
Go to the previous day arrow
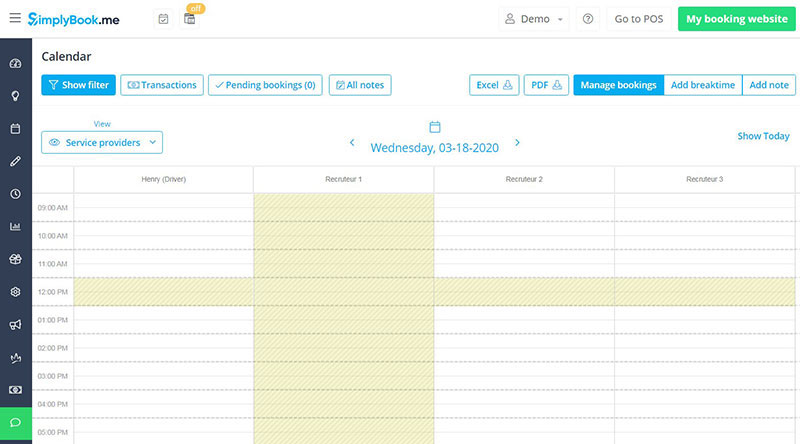[352, 142]
